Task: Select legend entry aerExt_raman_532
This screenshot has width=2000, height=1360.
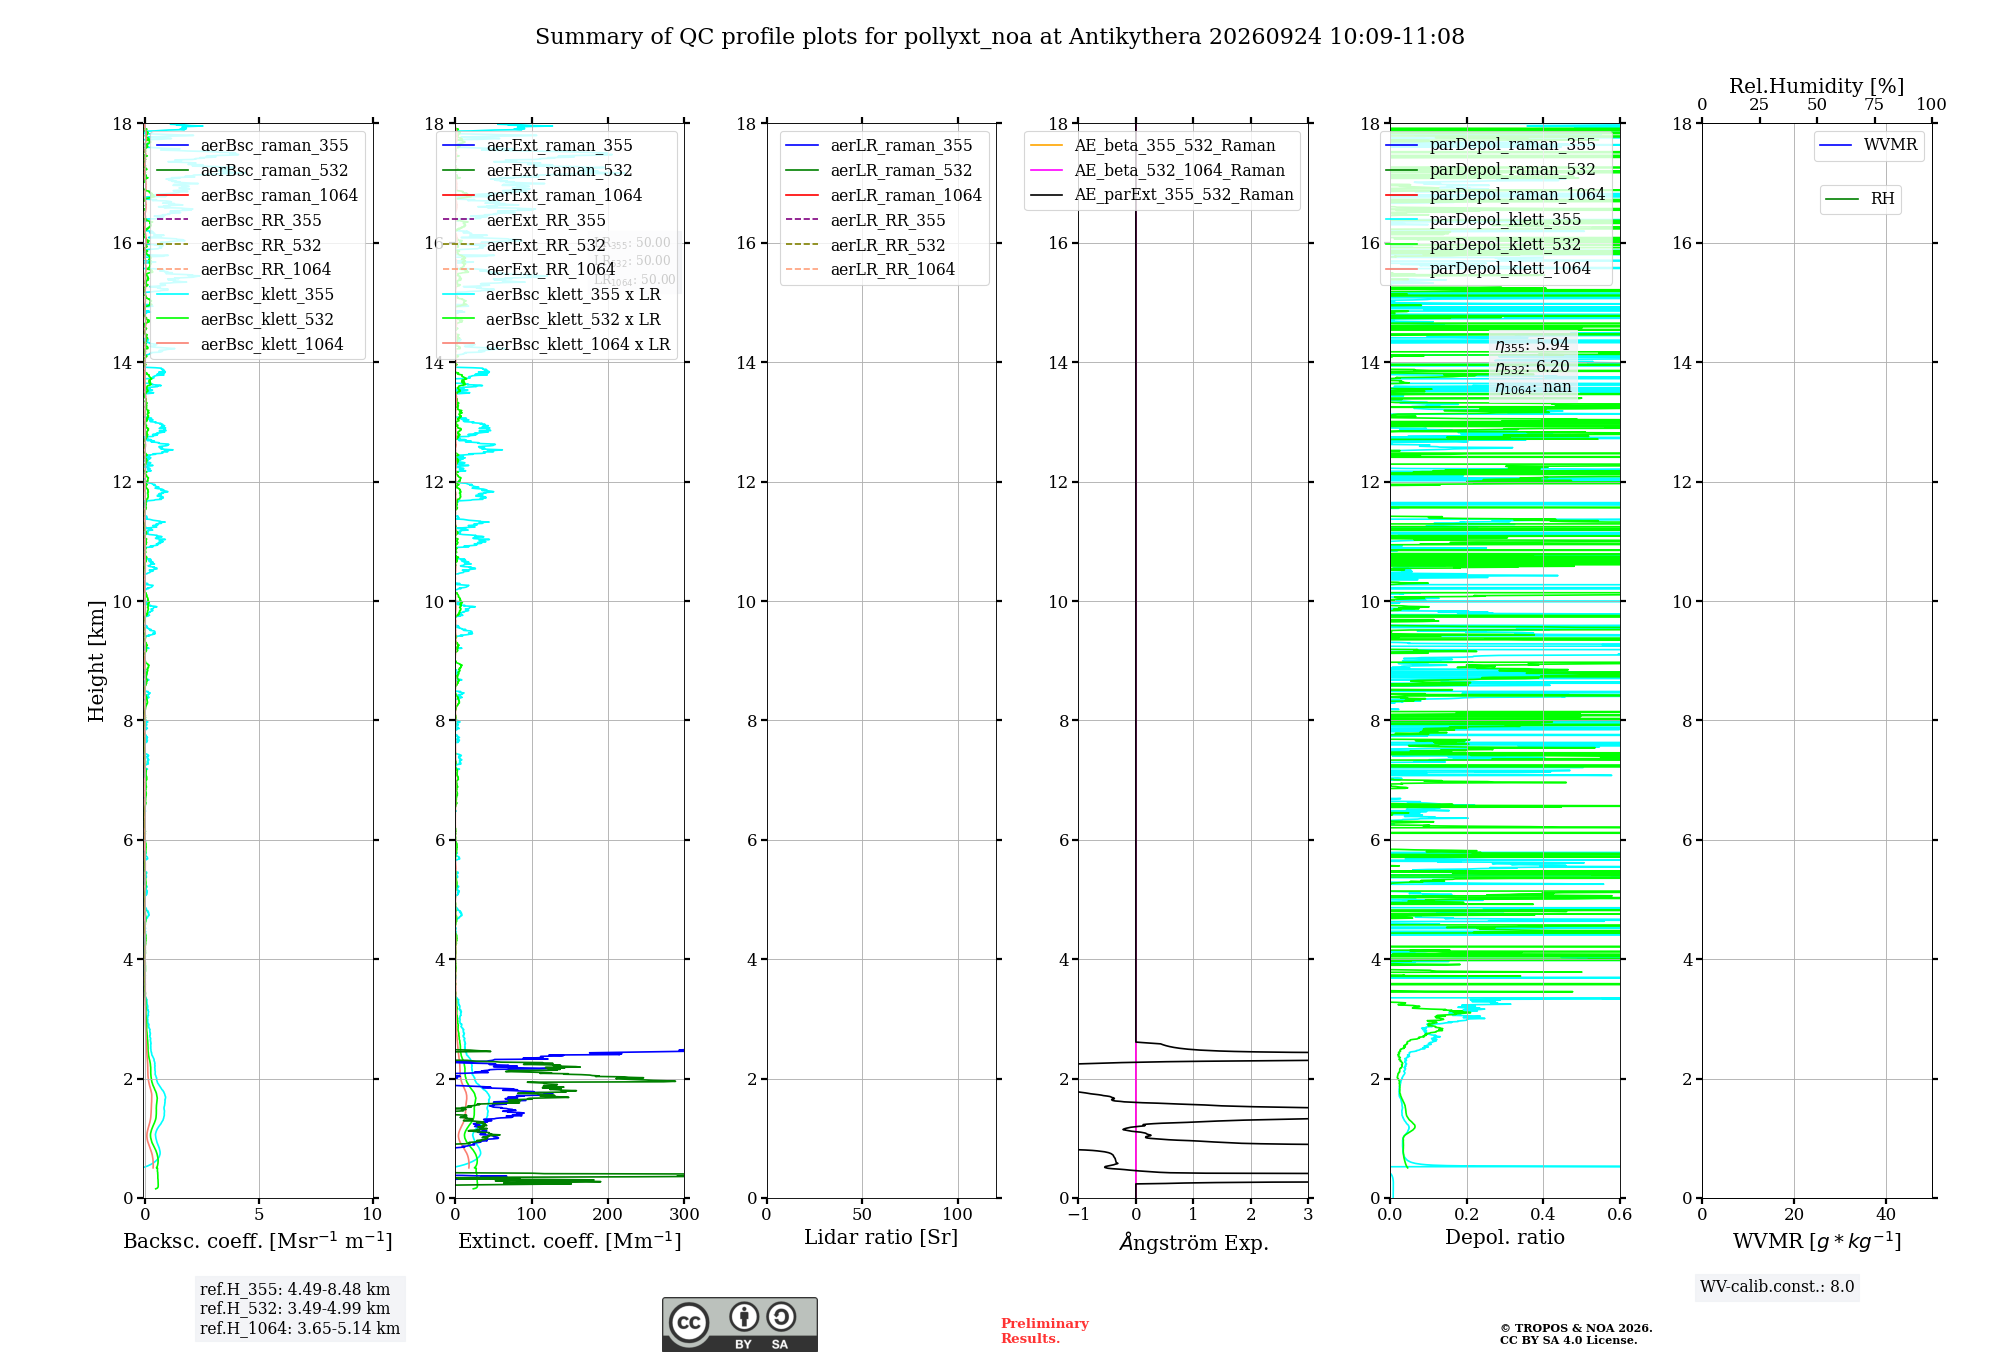Action: pyautogui.click(x=538, y=171)
